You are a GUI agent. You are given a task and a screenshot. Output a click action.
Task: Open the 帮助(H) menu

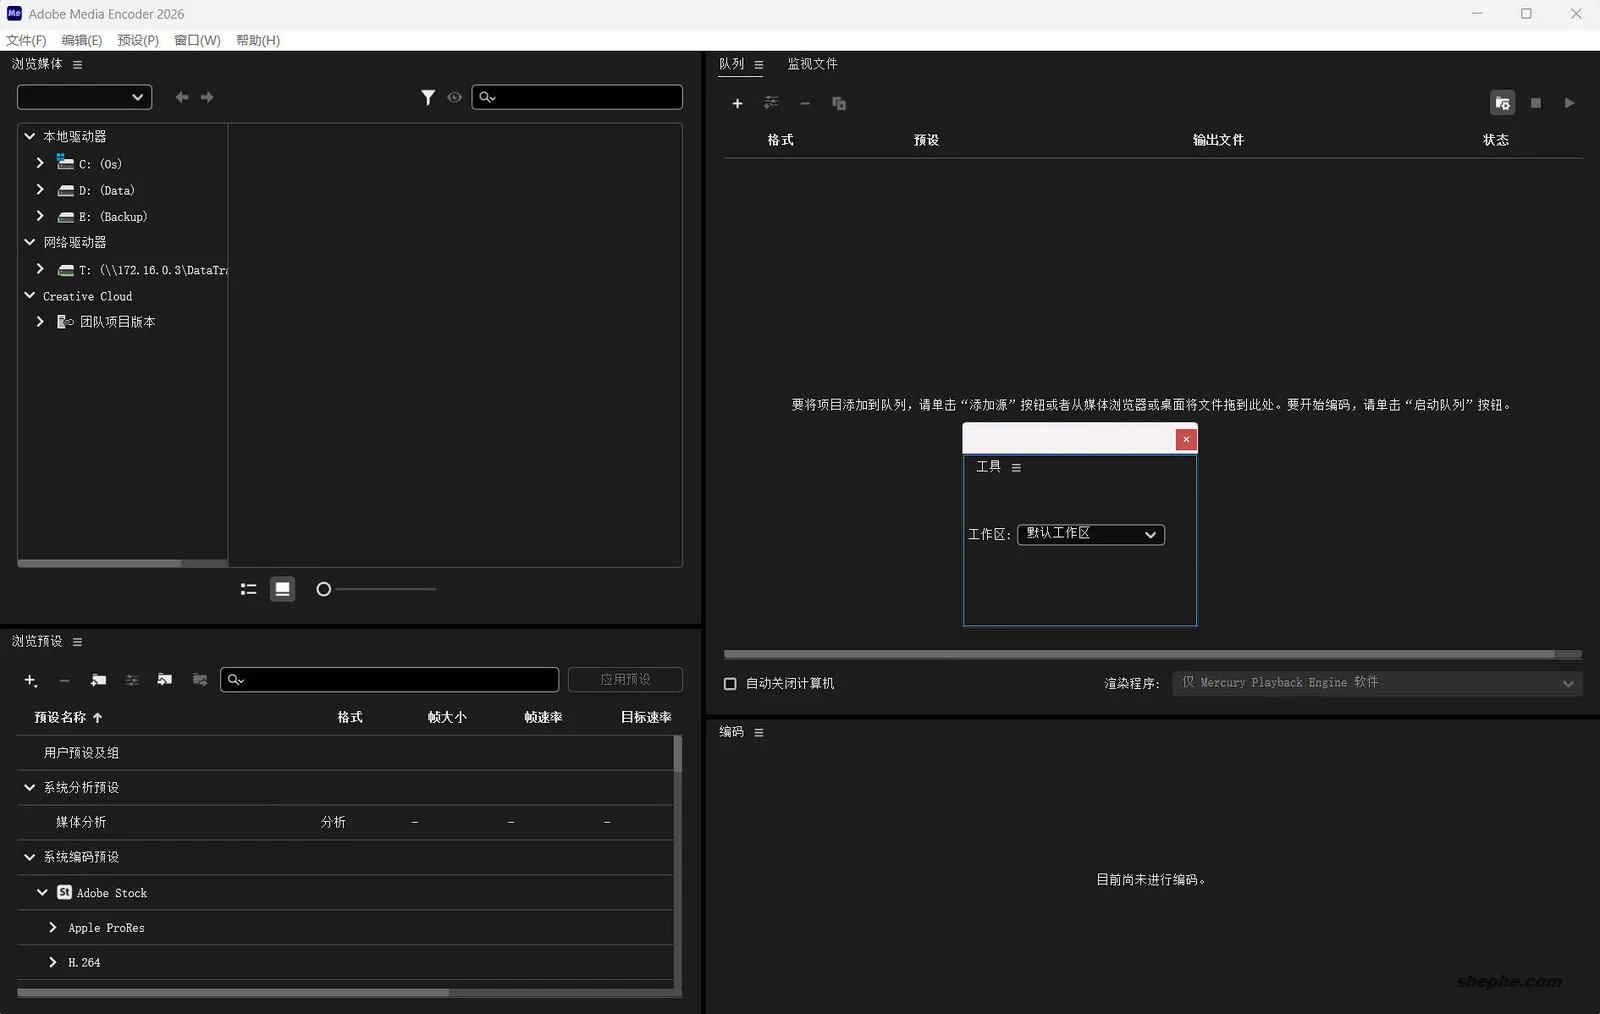pyautogui.click(x=258, y=40)
